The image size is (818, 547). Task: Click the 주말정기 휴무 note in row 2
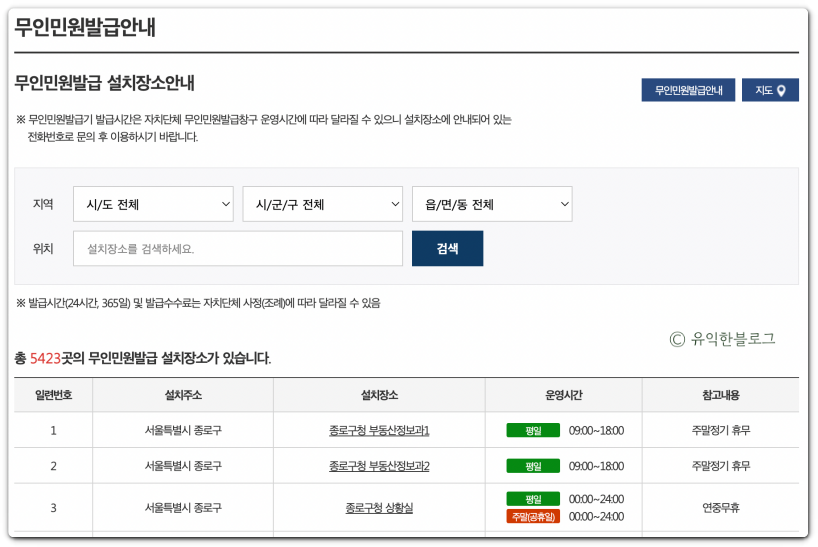tap(720, 466)
